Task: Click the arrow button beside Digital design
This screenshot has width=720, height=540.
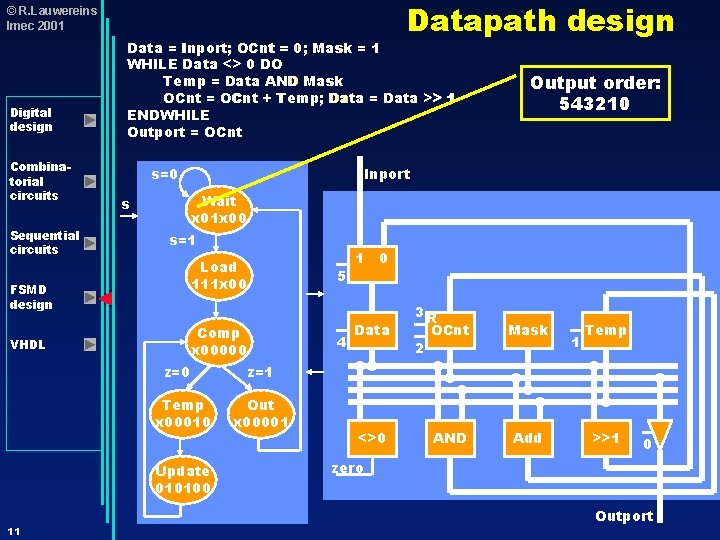Action: tap(90, 120)
